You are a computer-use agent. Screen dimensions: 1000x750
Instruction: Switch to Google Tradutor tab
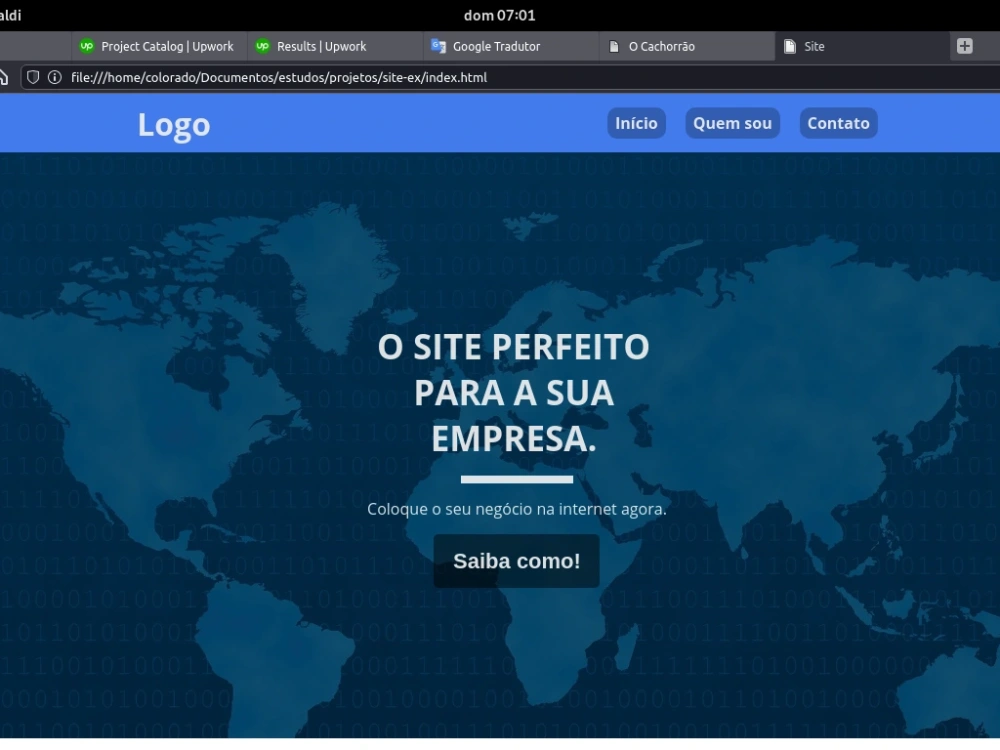(511, 46)
